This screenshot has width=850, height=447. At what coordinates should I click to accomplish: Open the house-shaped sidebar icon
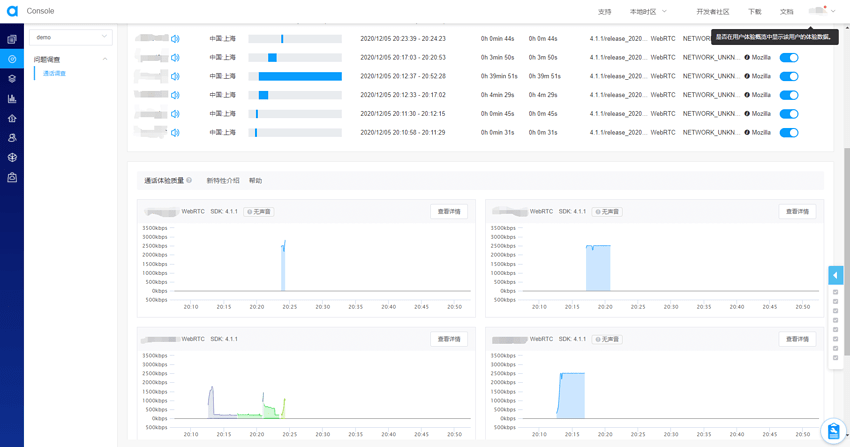(x=12, y=118)
